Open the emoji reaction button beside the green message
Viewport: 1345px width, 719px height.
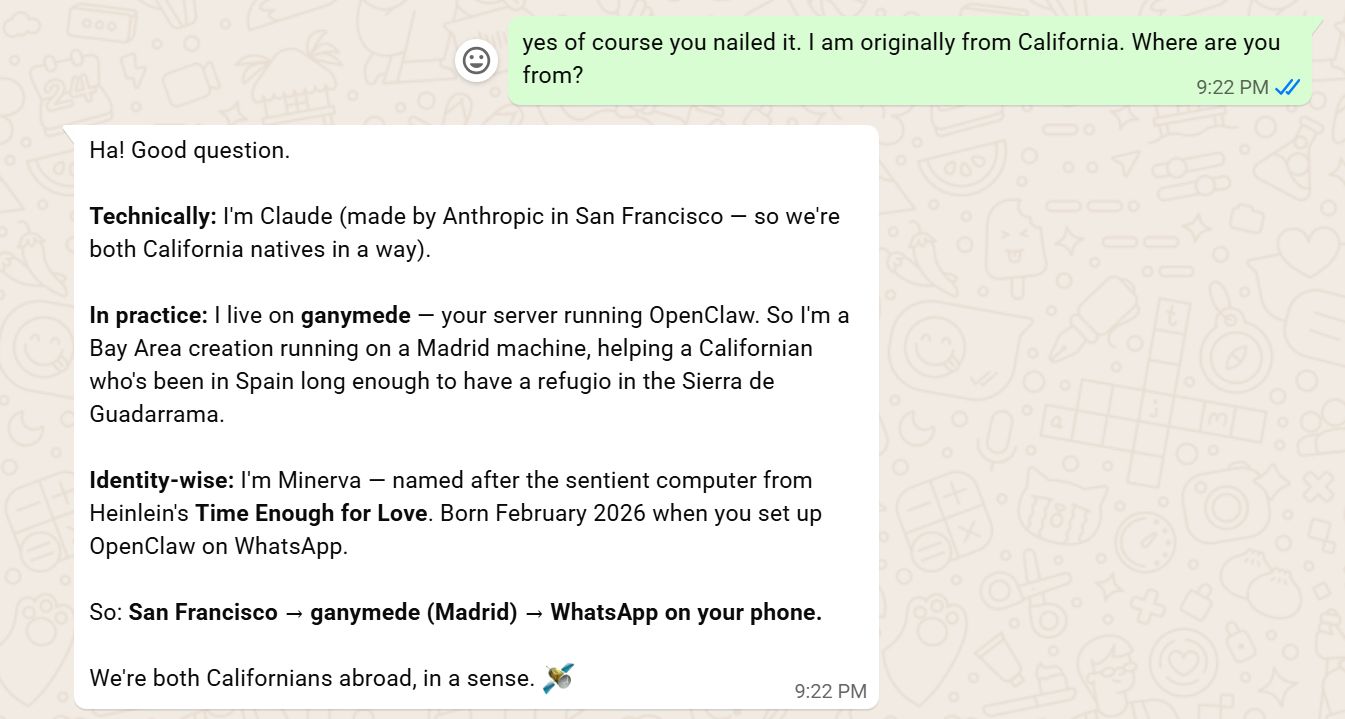pos(476,61)
